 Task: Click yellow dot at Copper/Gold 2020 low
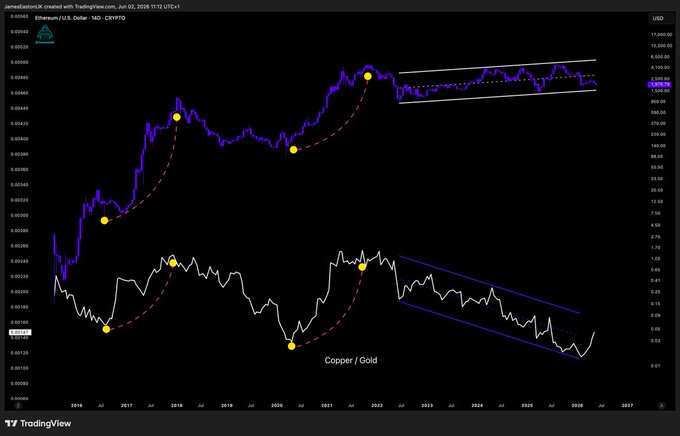(291, 346)
